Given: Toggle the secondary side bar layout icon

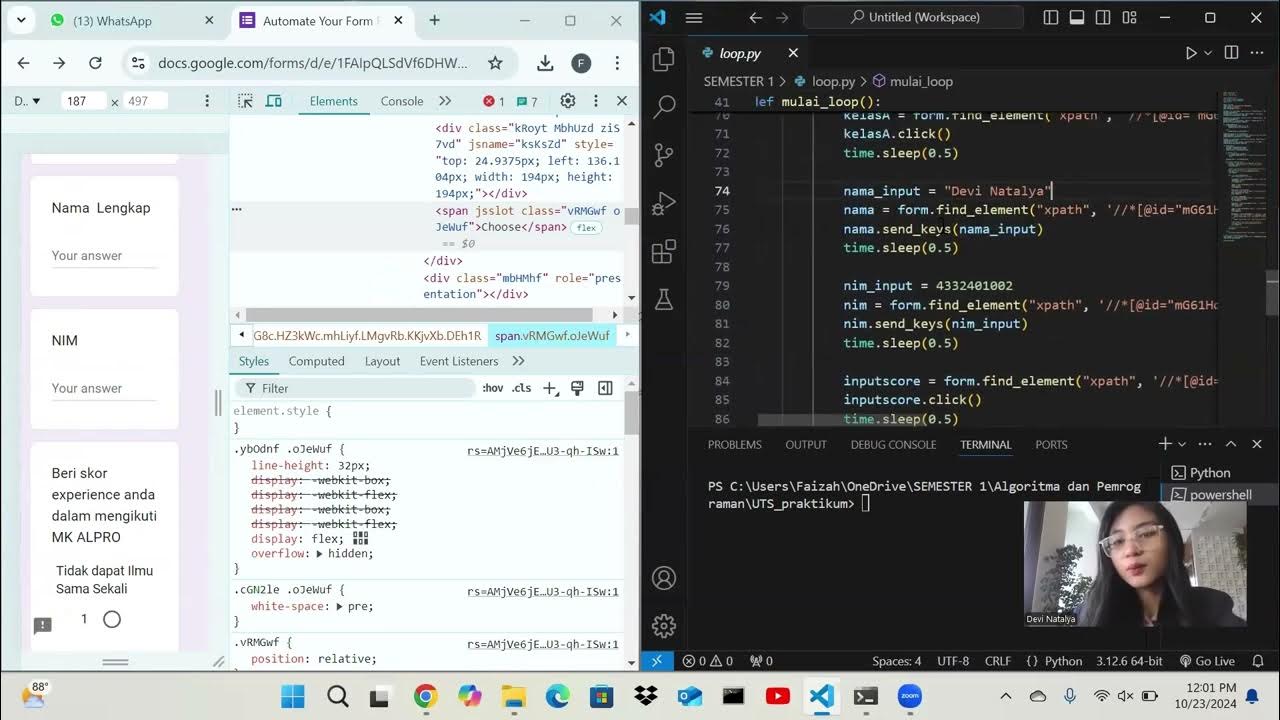Looking at the screenshot, I should coord(1103,18).
